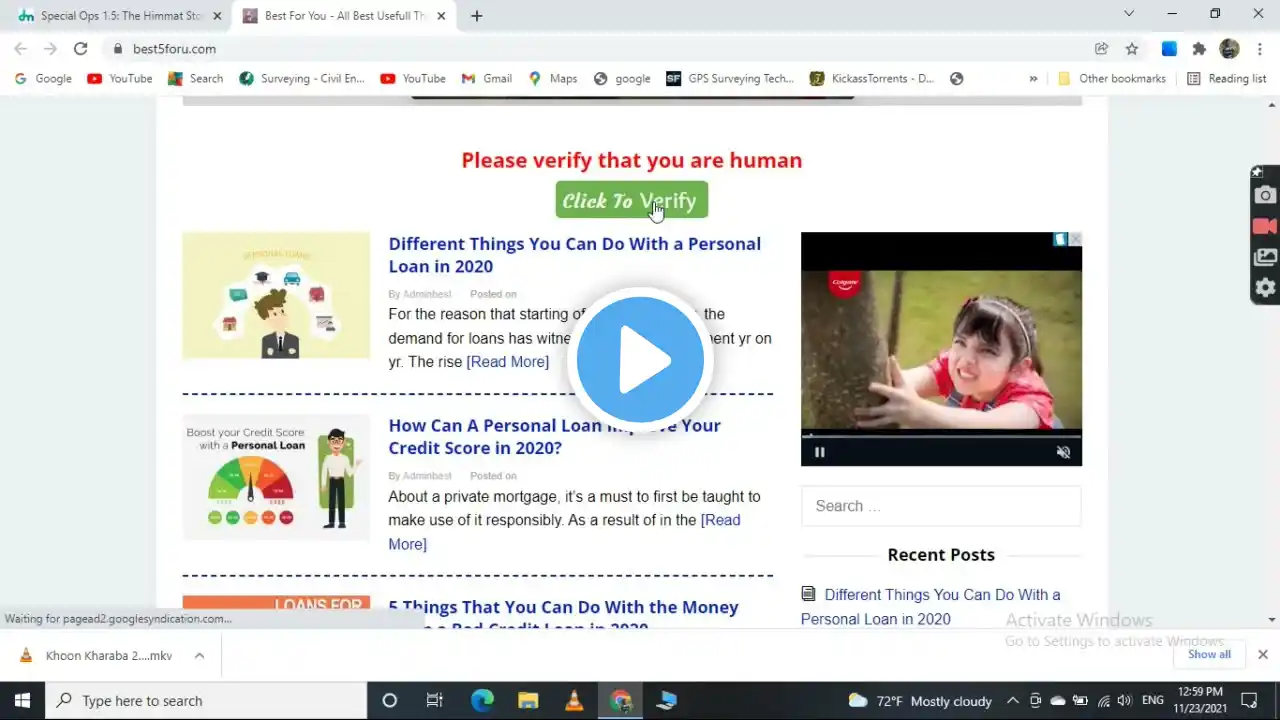The width and height of the screenshot is (1280, 720).
Task: Open the recent post link in sidebar
Action: click(930, 607)
